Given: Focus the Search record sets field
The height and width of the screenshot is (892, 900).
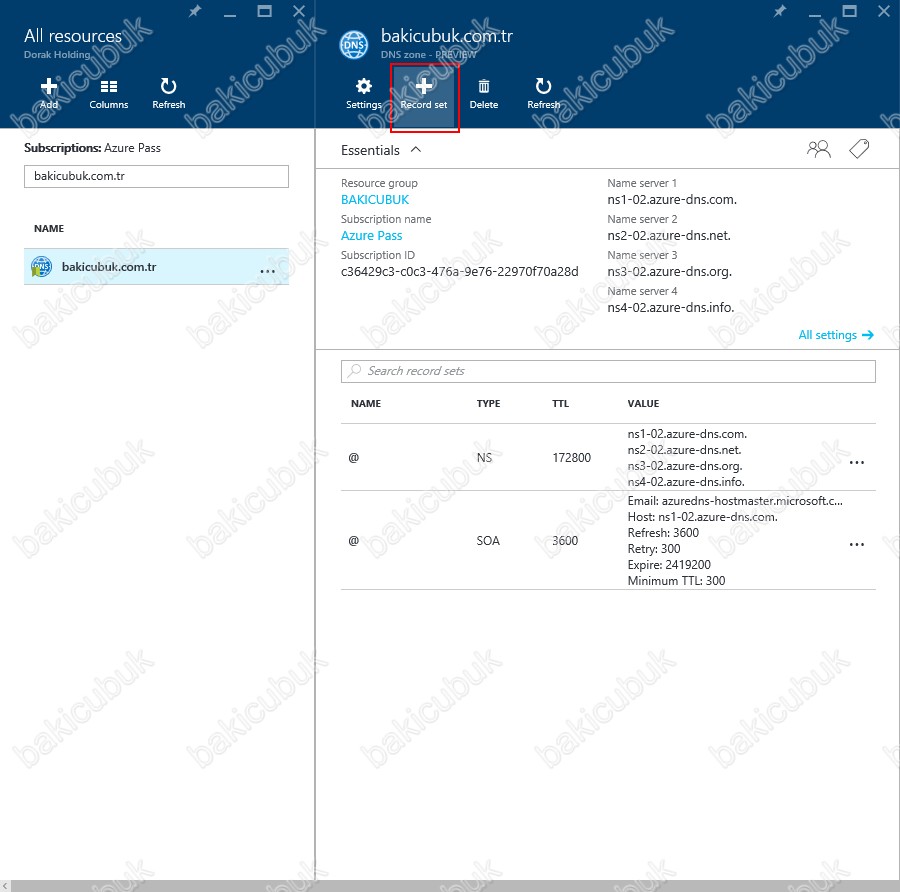Looking at the screenshot, I should (608, 371).
